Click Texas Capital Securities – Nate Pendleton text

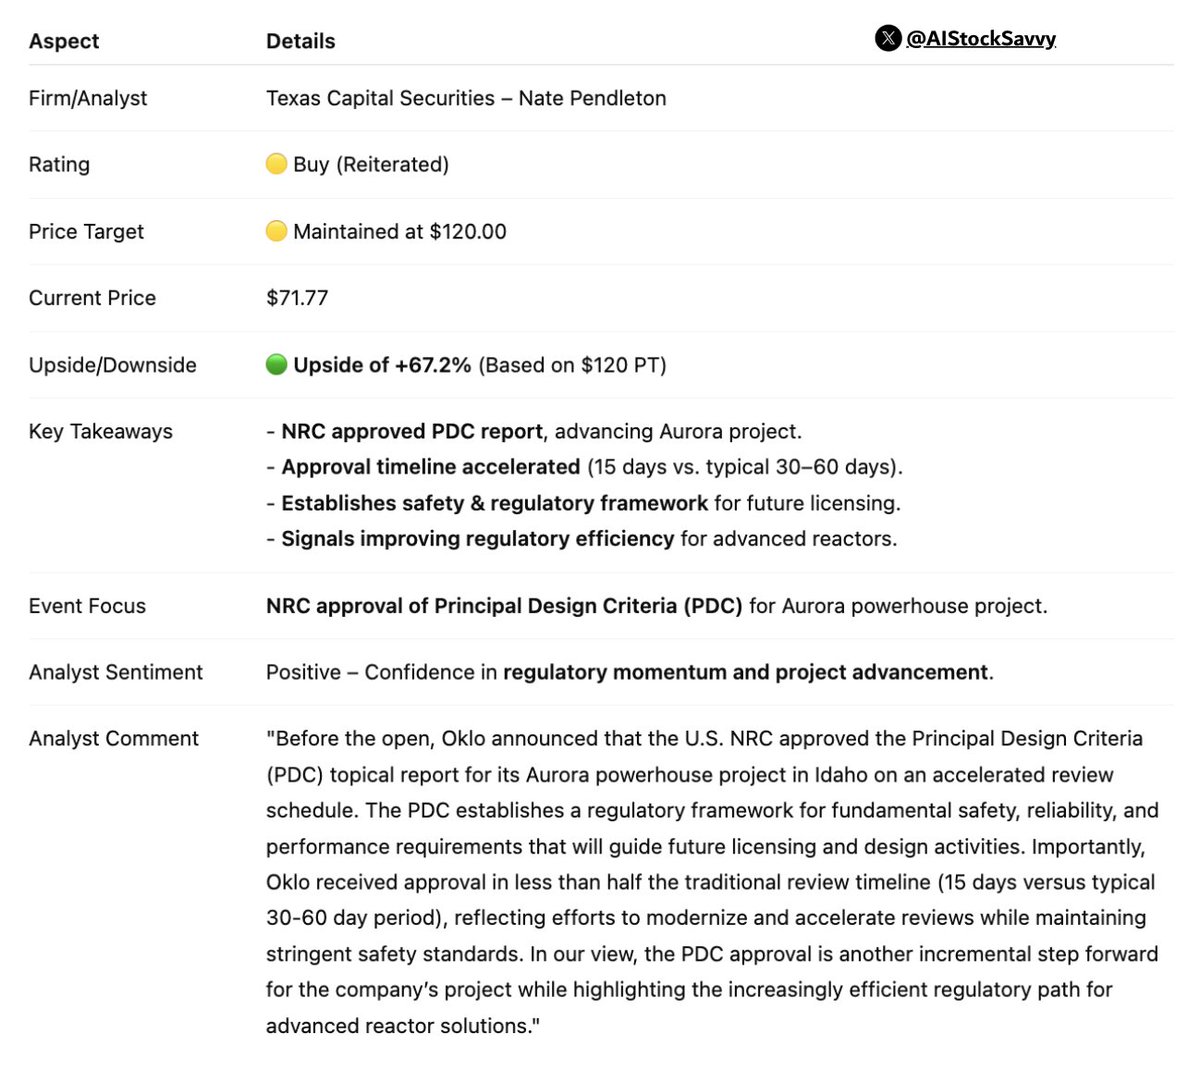point(466,98)
